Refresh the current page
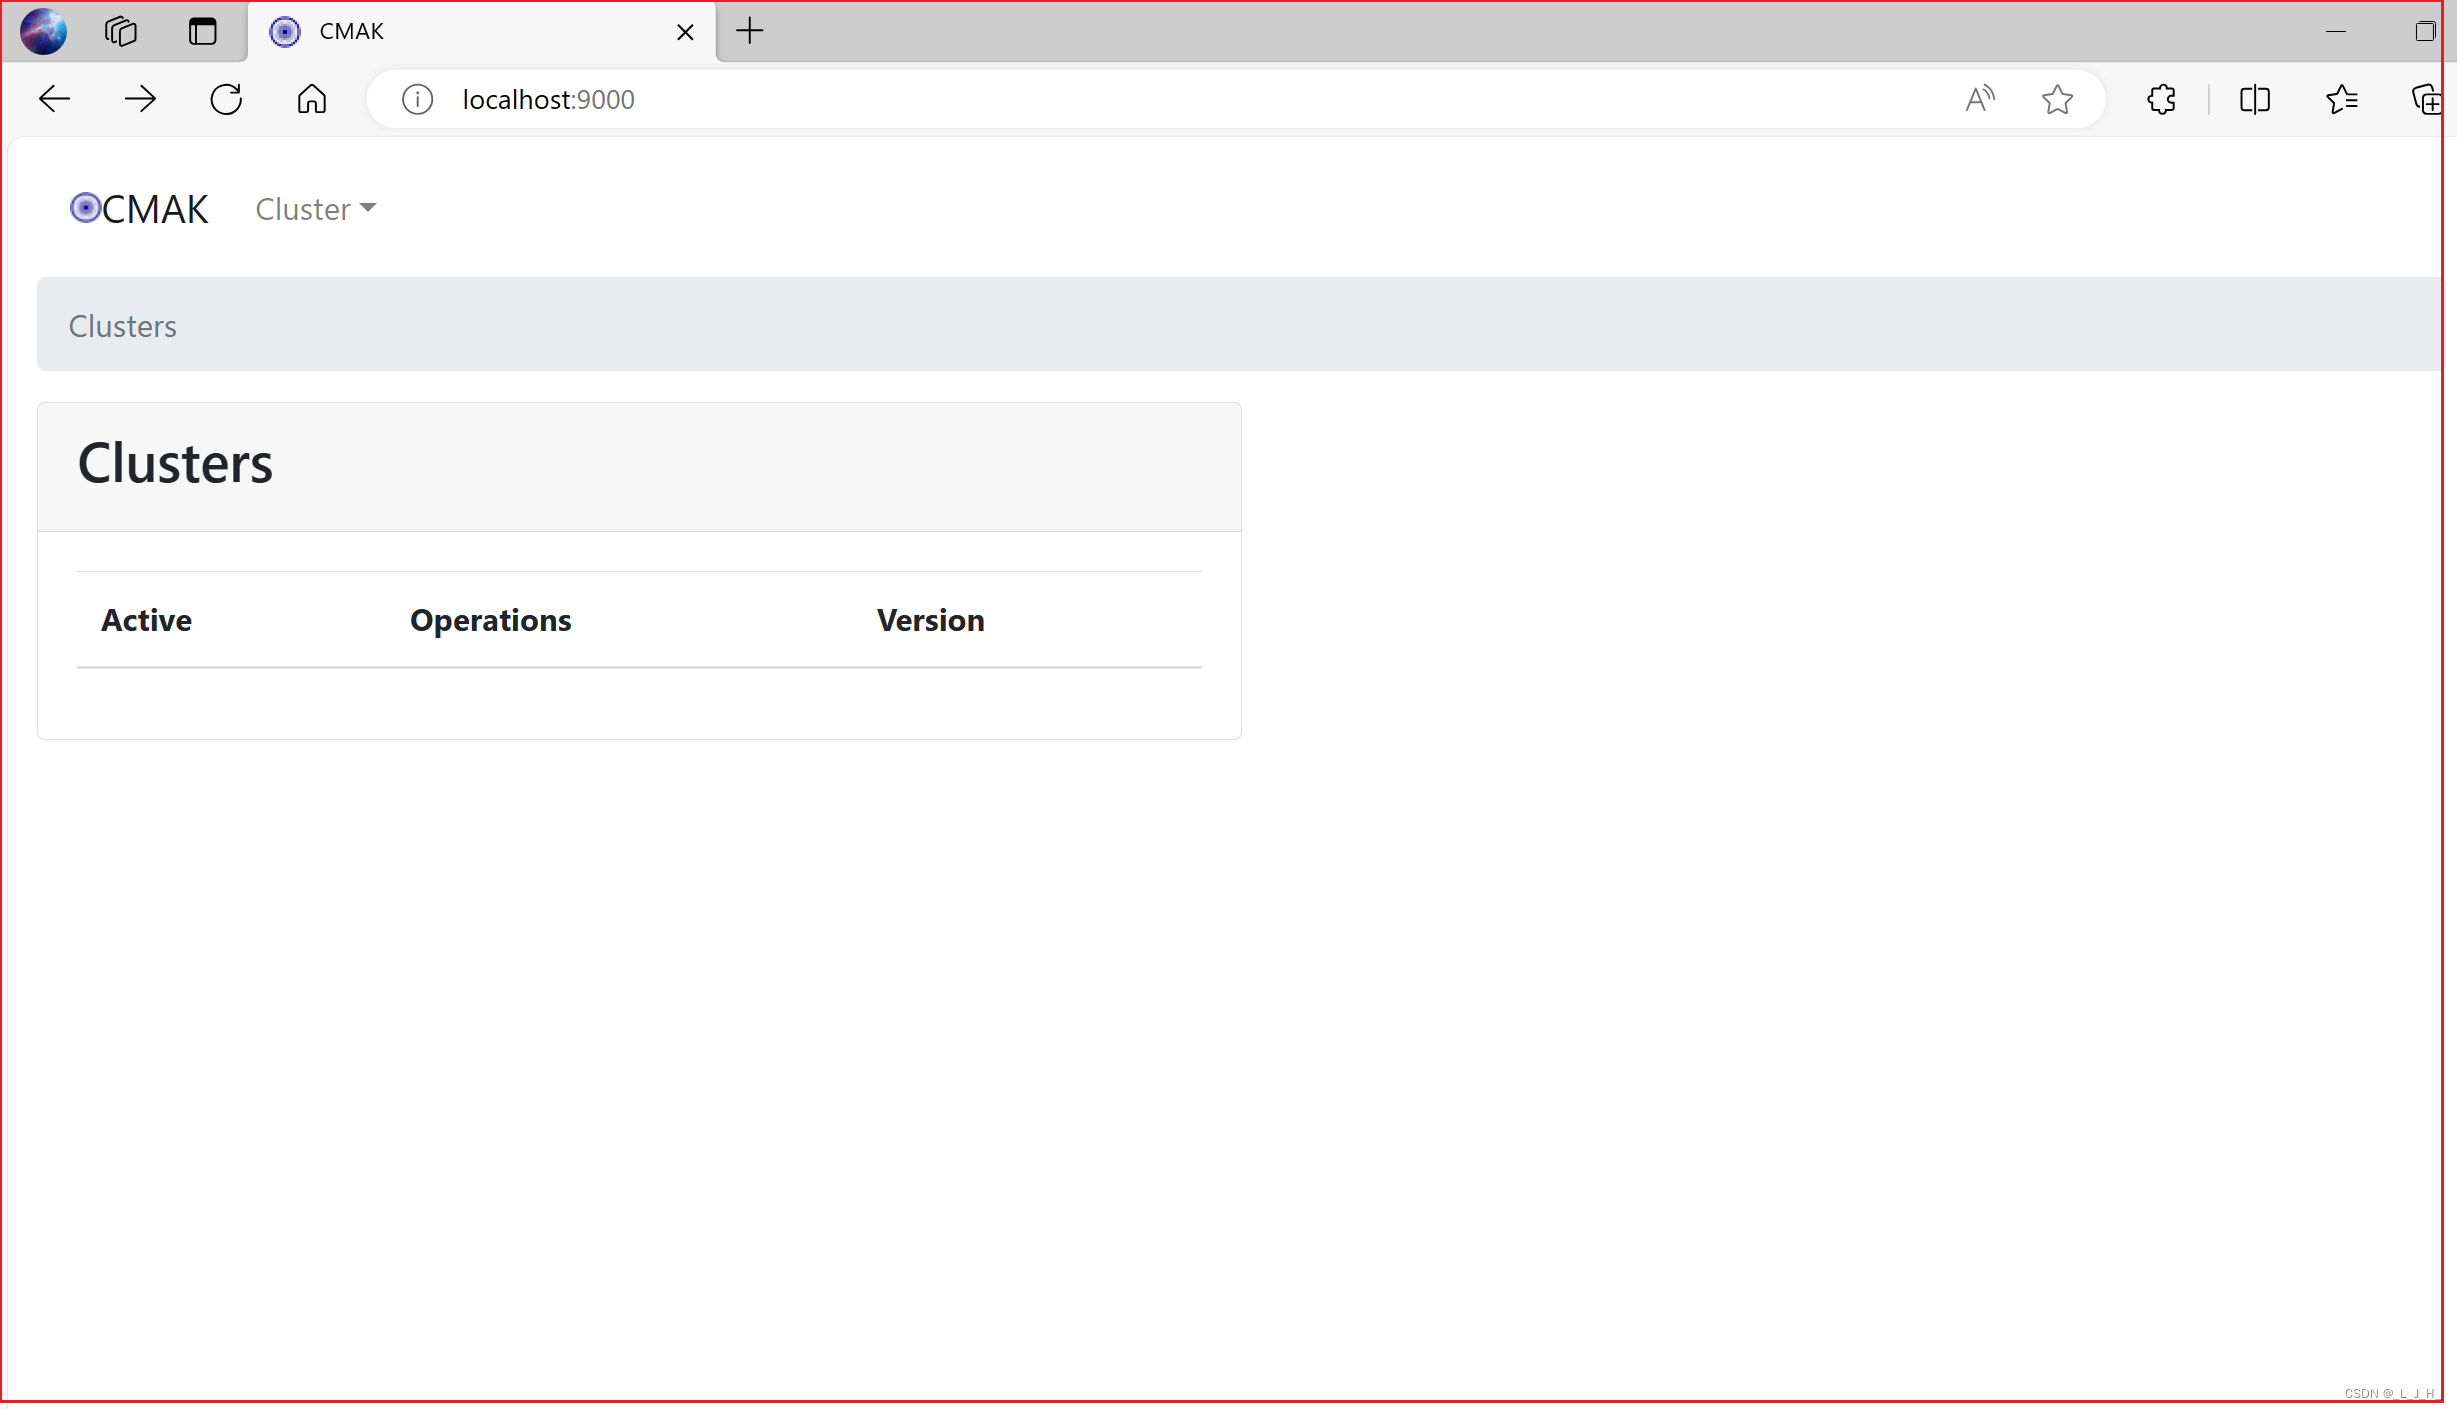This screenshot has width=2457, height=1409. coord(226,99)
